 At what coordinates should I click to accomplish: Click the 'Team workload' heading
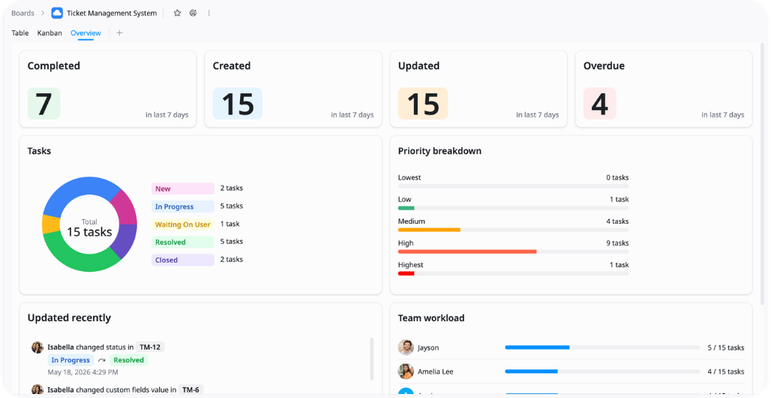(431, 318)
